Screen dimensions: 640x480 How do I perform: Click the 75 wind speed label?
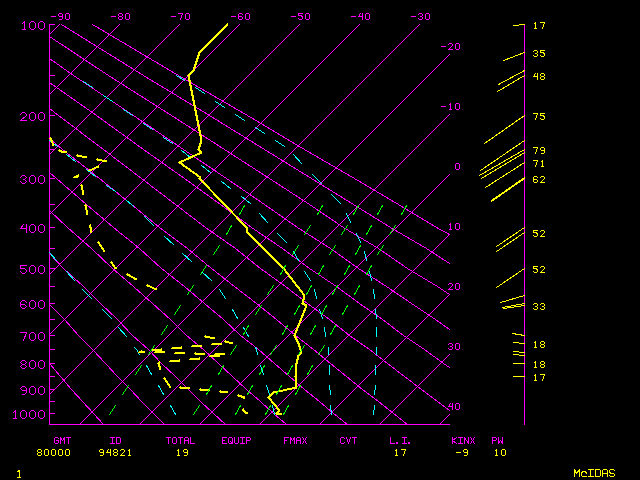[539, 117]
